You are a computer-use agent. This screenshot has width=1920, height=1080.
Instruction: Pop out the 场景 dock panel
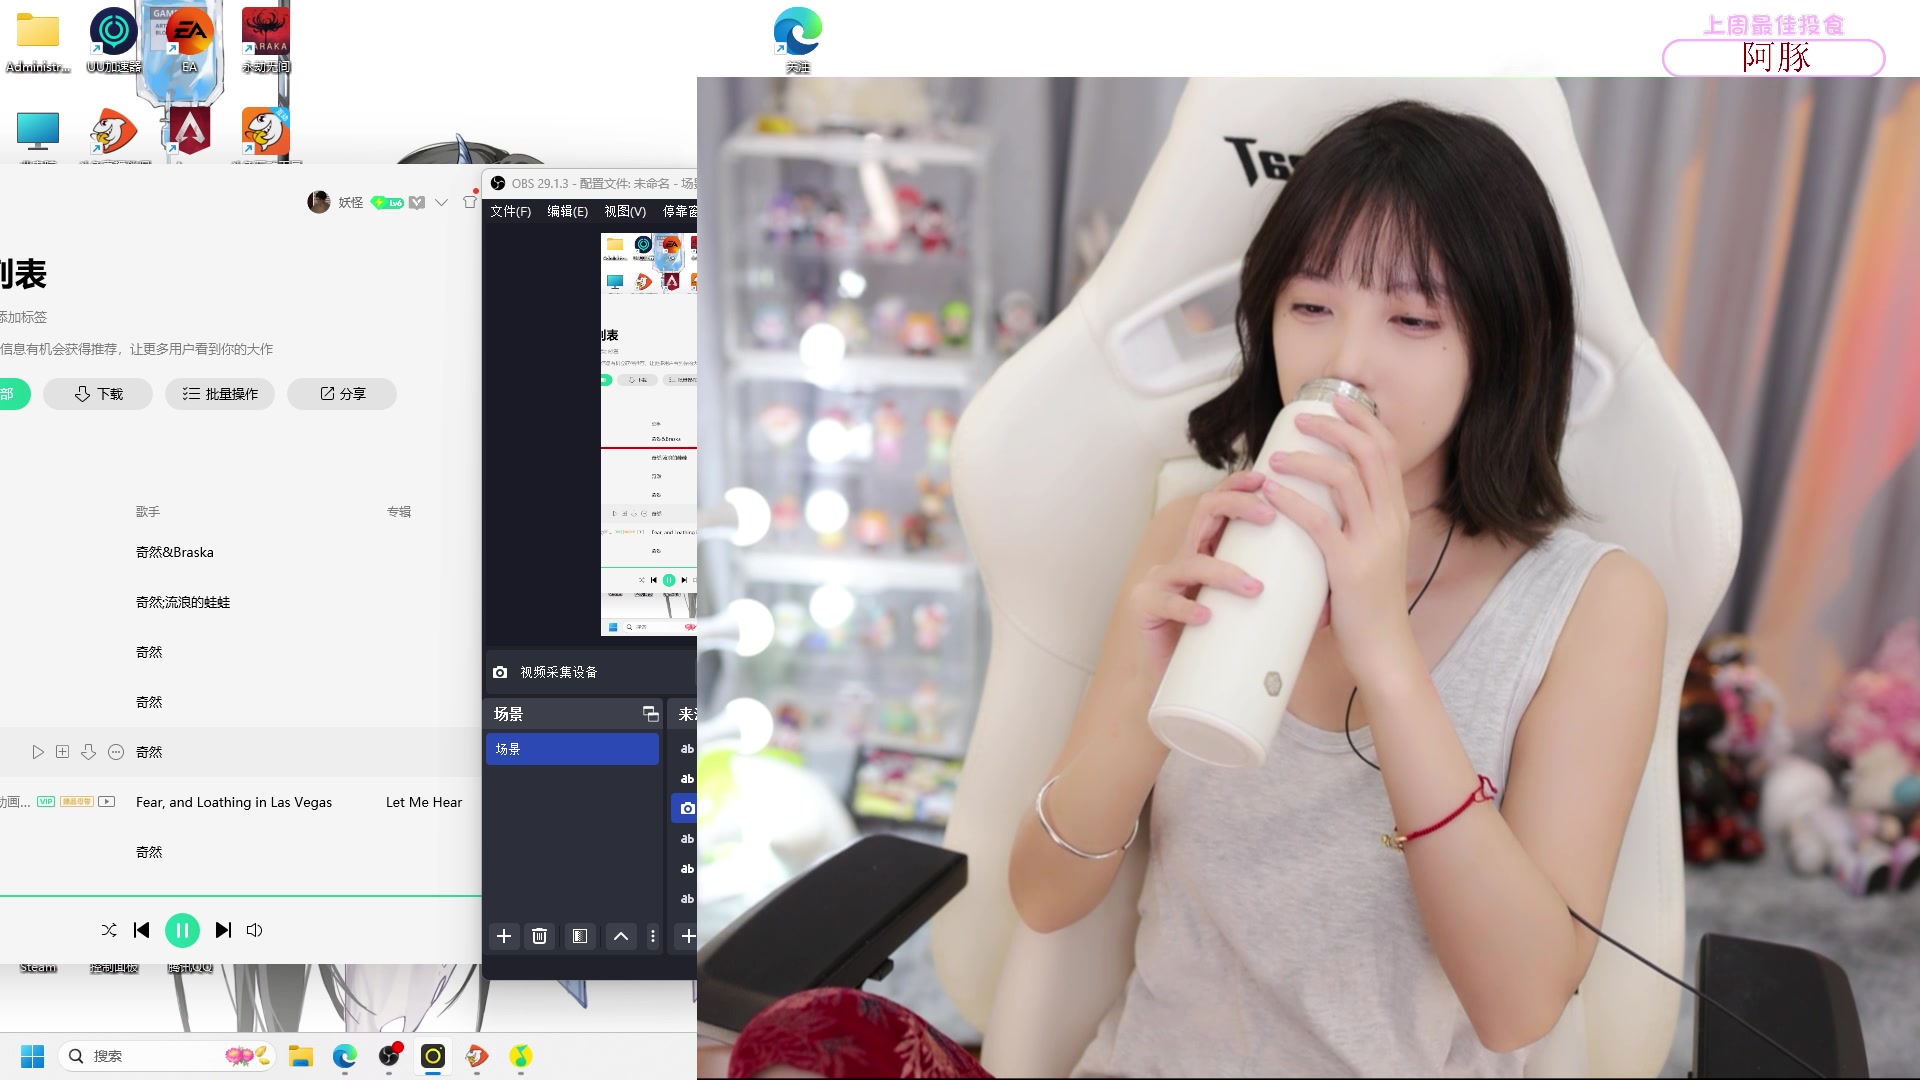pos(650,714)
